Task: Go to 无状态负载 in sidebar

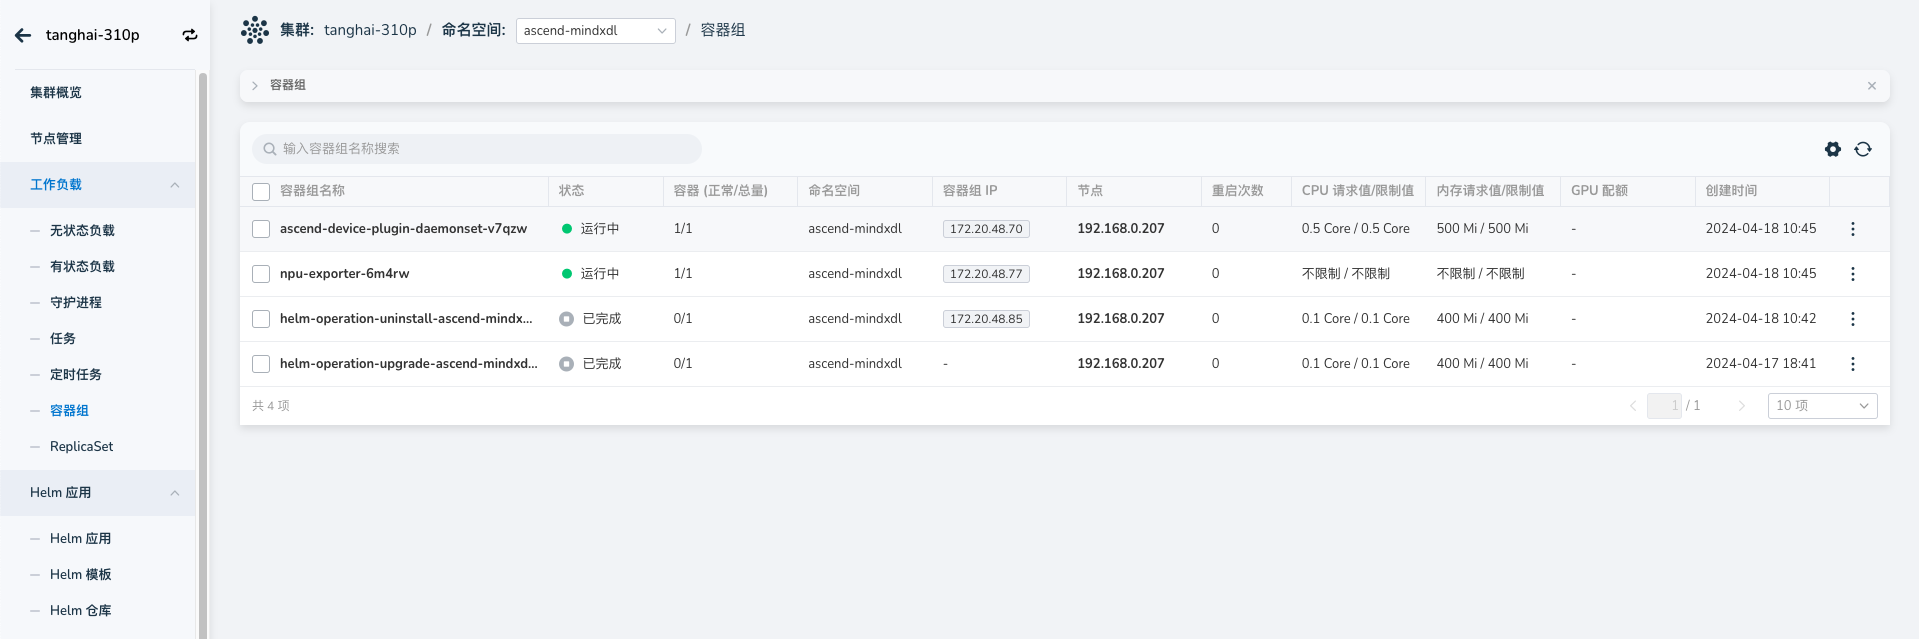Action: point(82,231)
